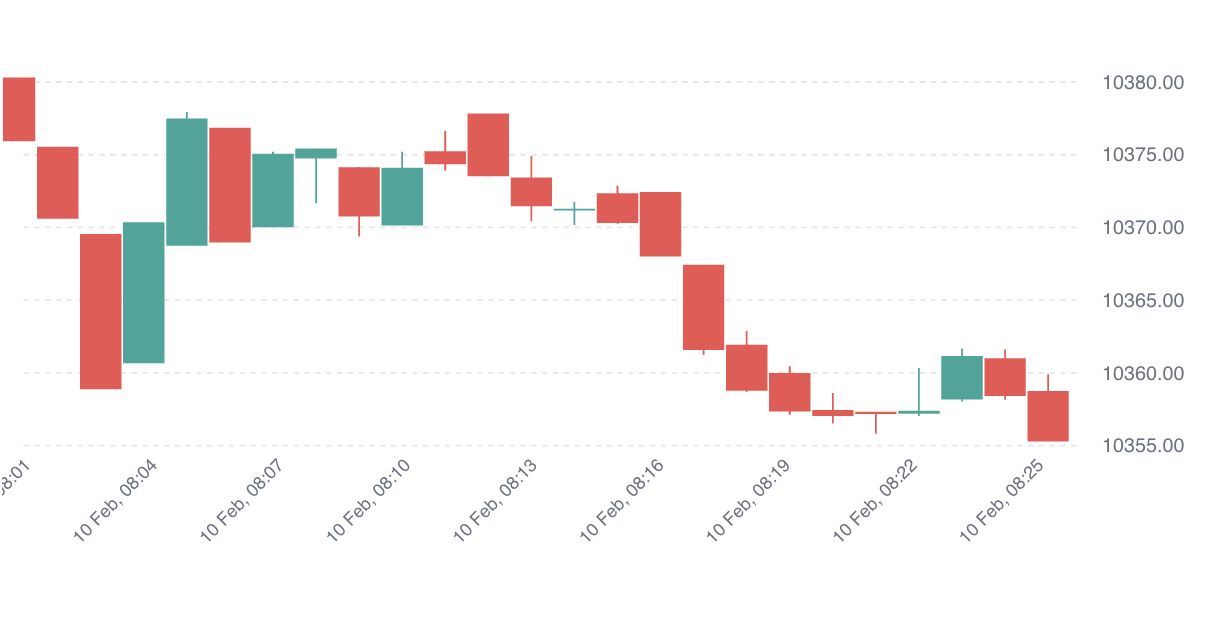
Task: Click the 10360.00 price axis label
Action: [1143, 374]
